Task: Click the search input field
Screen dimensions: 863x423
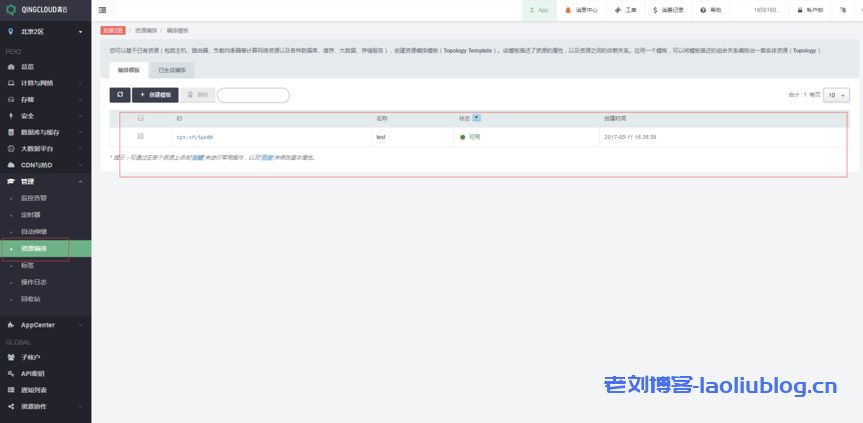Action: click(253, 95)
